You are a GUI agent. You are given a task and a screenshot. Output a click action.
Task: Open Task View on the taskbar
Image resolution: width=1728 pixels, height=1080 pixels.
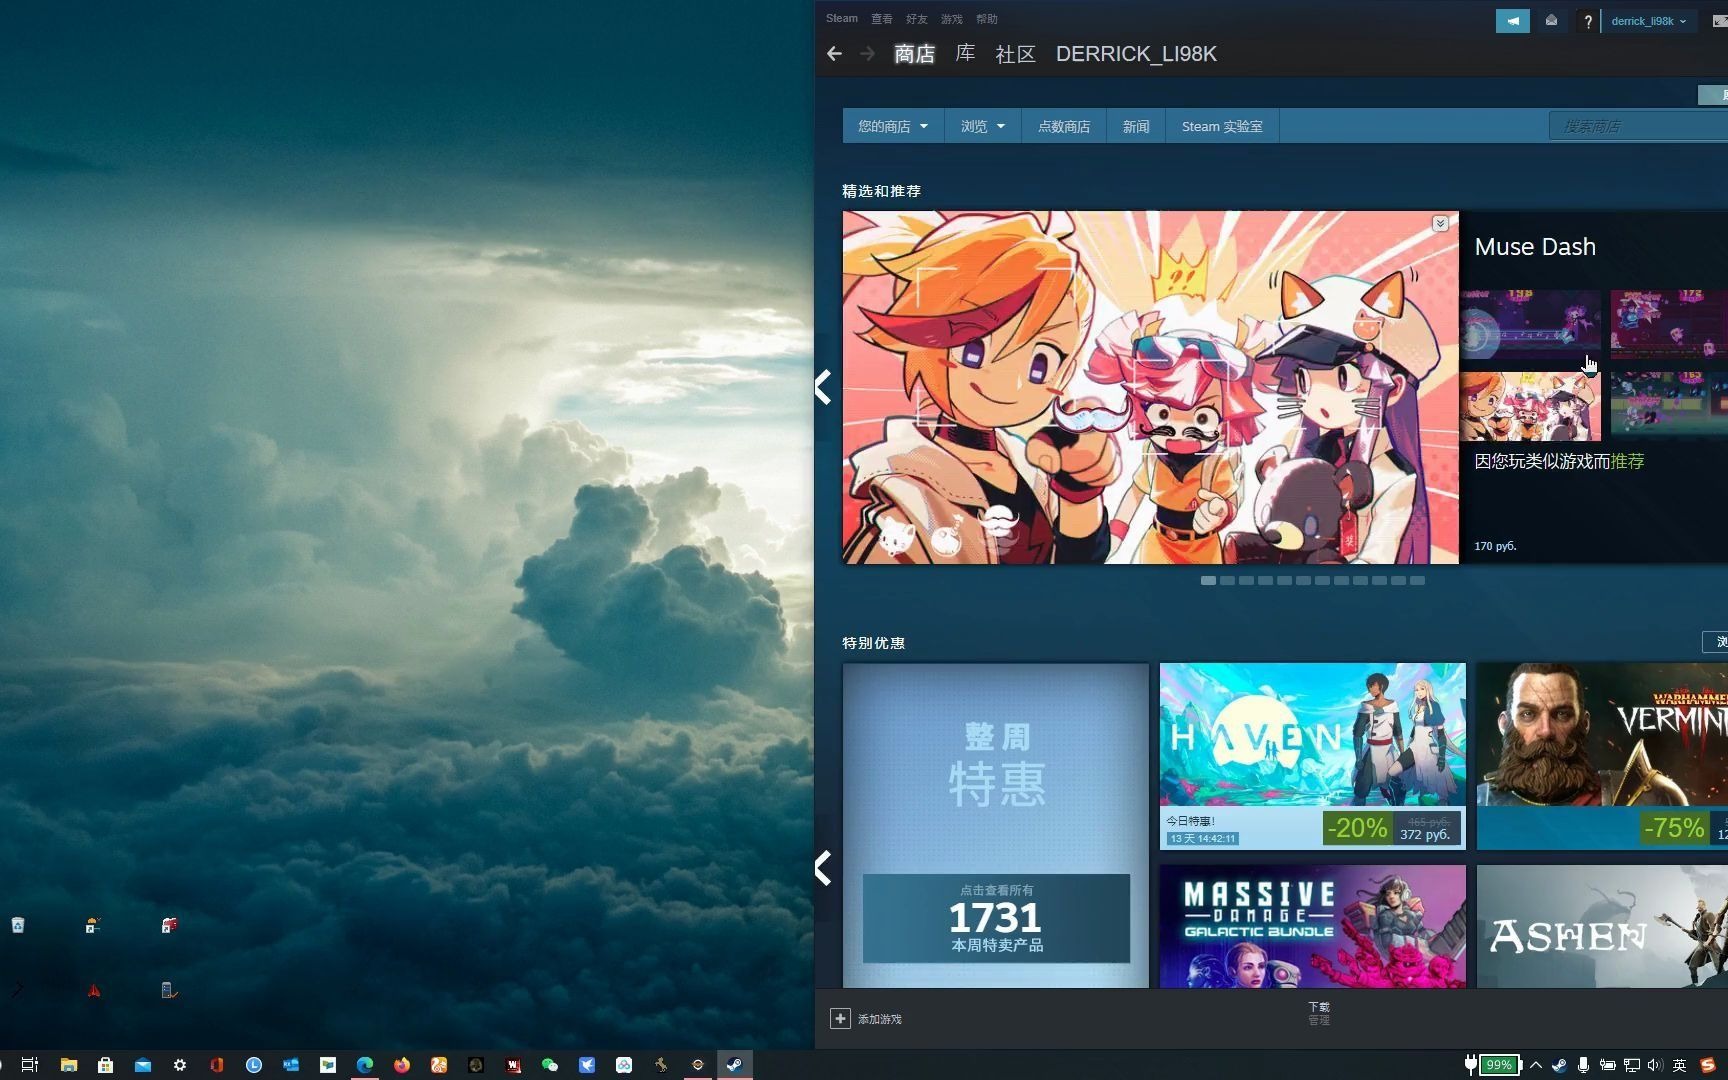(x=30, y=1065)
